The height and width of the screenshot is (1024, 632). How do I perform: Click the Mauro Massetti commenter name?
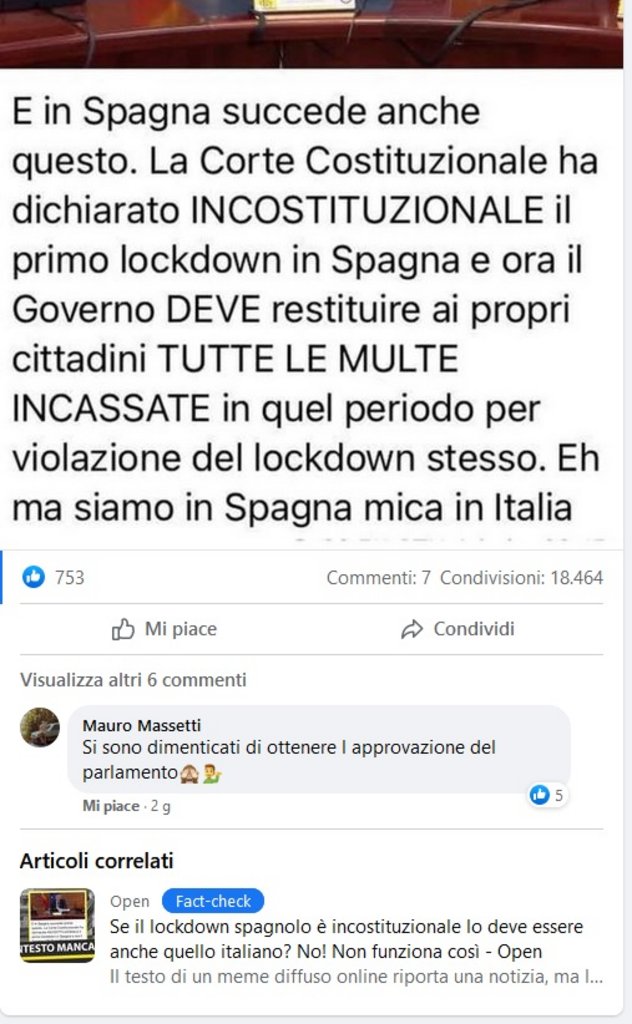coord(142,725)
